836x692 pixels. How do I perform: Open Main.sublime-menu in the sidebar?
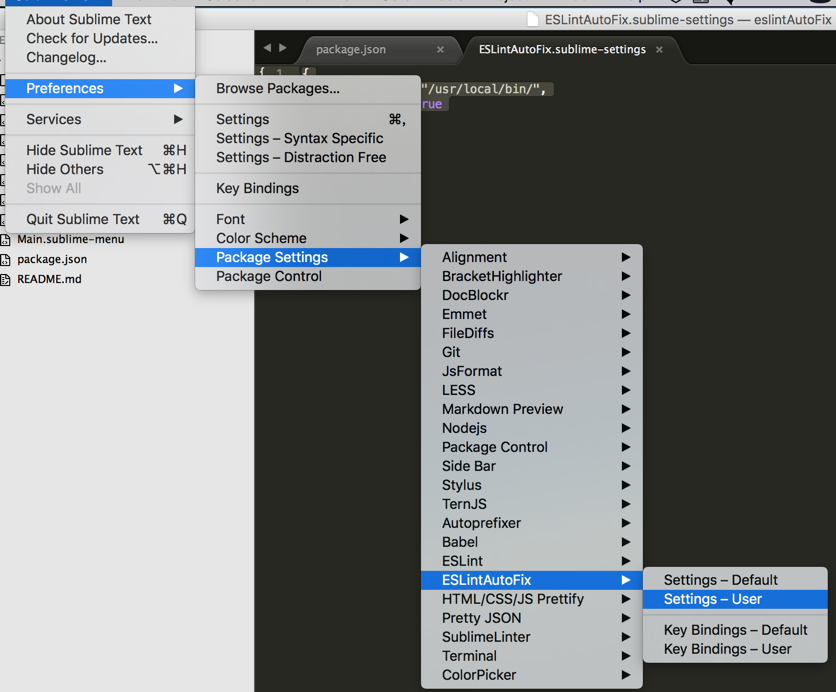(x=70, y=239)
